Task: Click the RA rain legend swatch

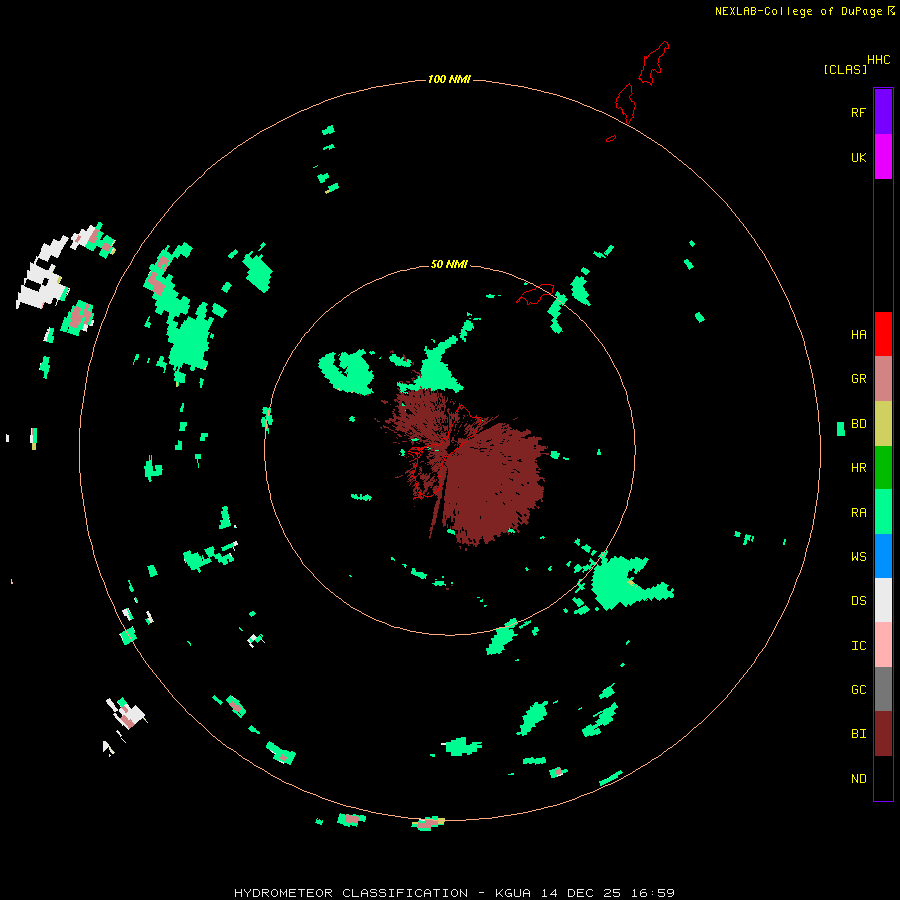Action: tap(883, 512)
